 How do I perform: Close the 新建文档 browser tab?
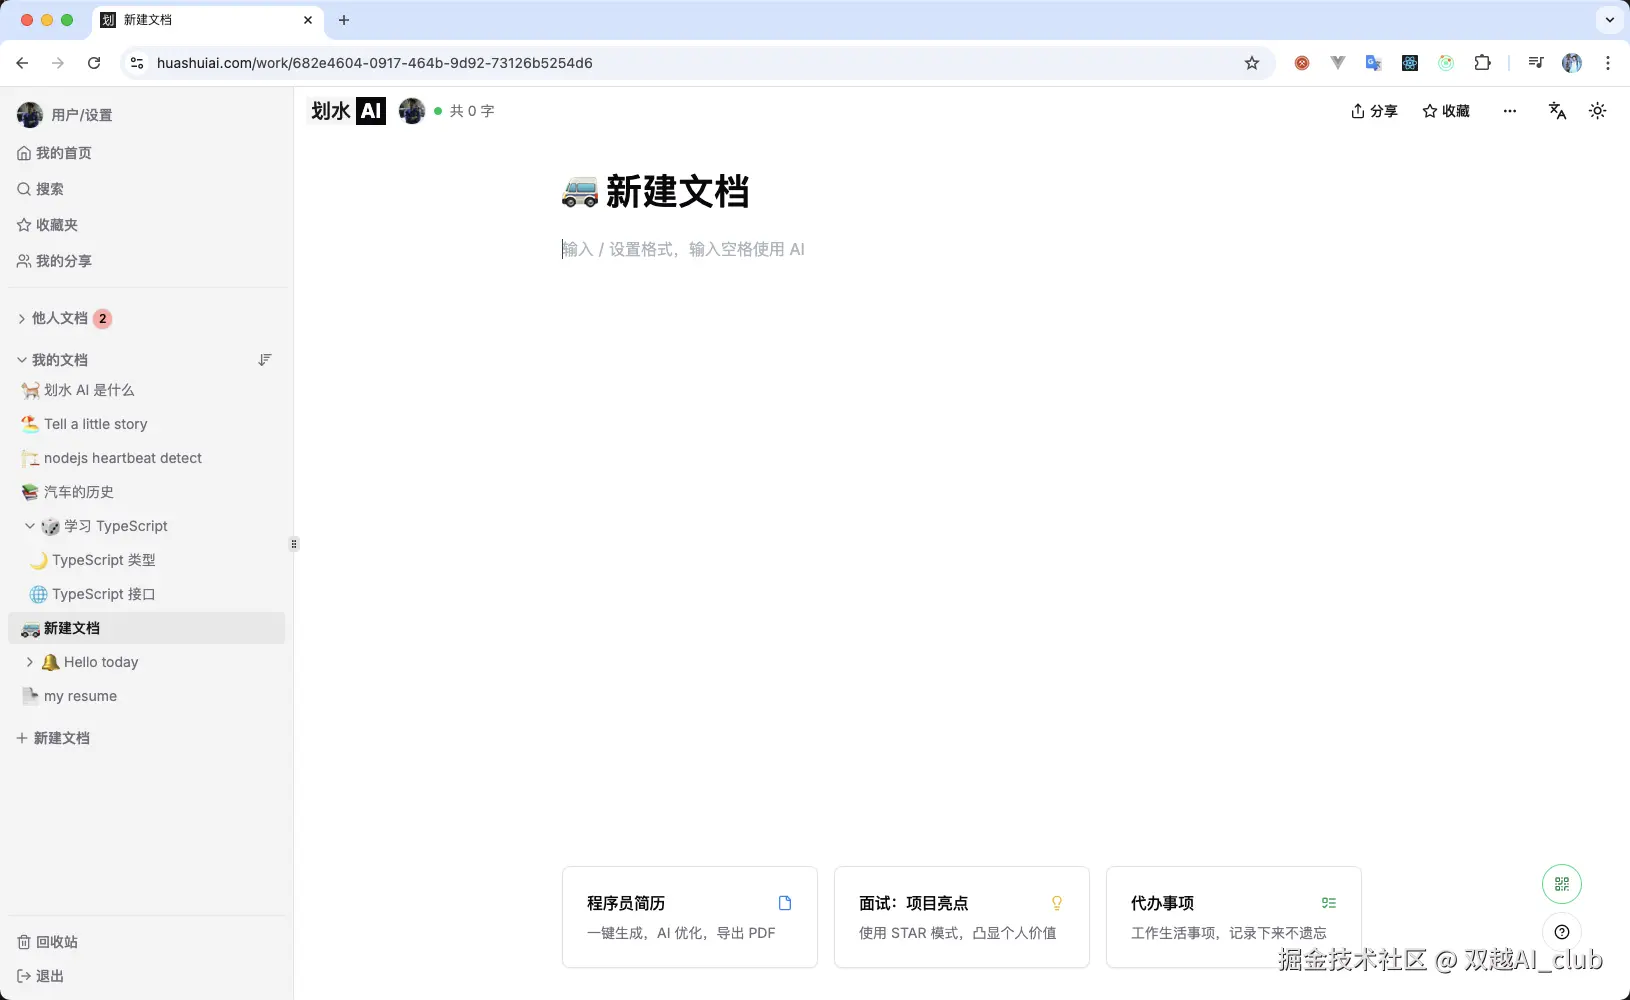[x=308, y=20]
